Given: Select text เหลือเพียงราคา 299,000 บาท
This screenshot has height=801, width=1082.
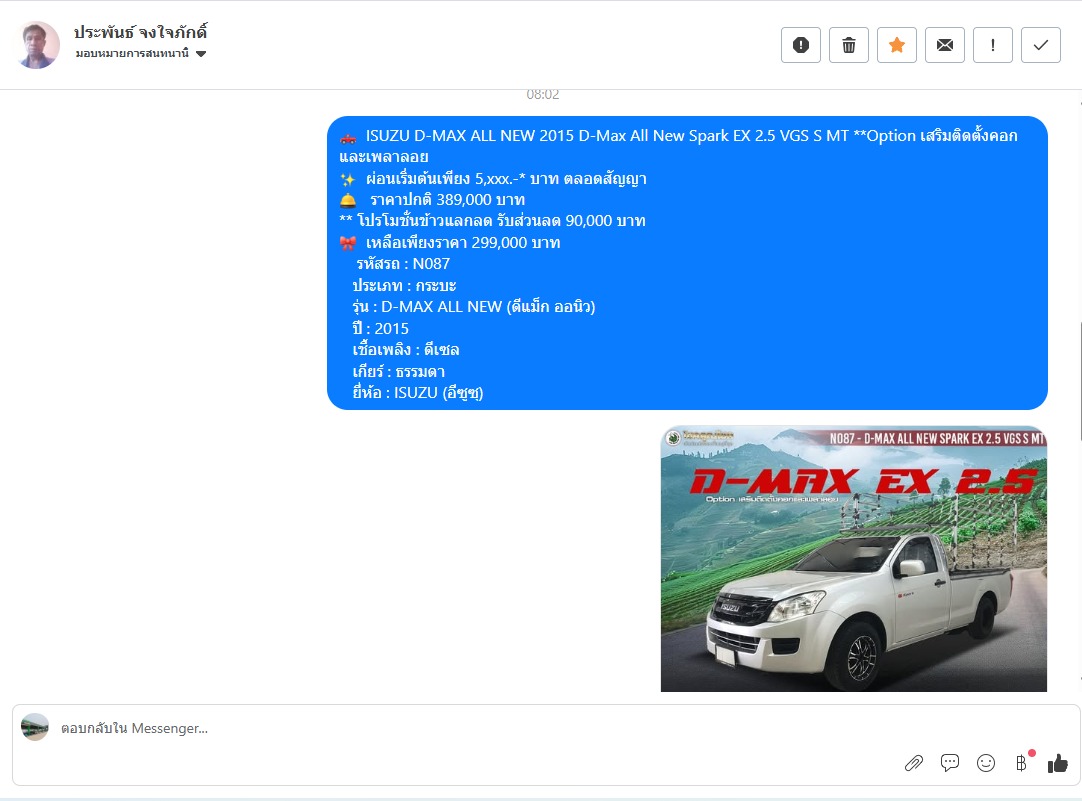Looking at the screenshot, I should [462, 243].
